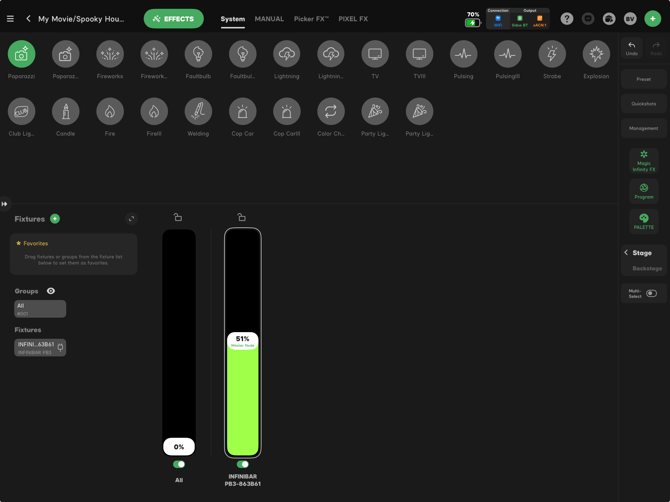
Task: Expand the left side panel arrow
Action: [x=4, y=204]
